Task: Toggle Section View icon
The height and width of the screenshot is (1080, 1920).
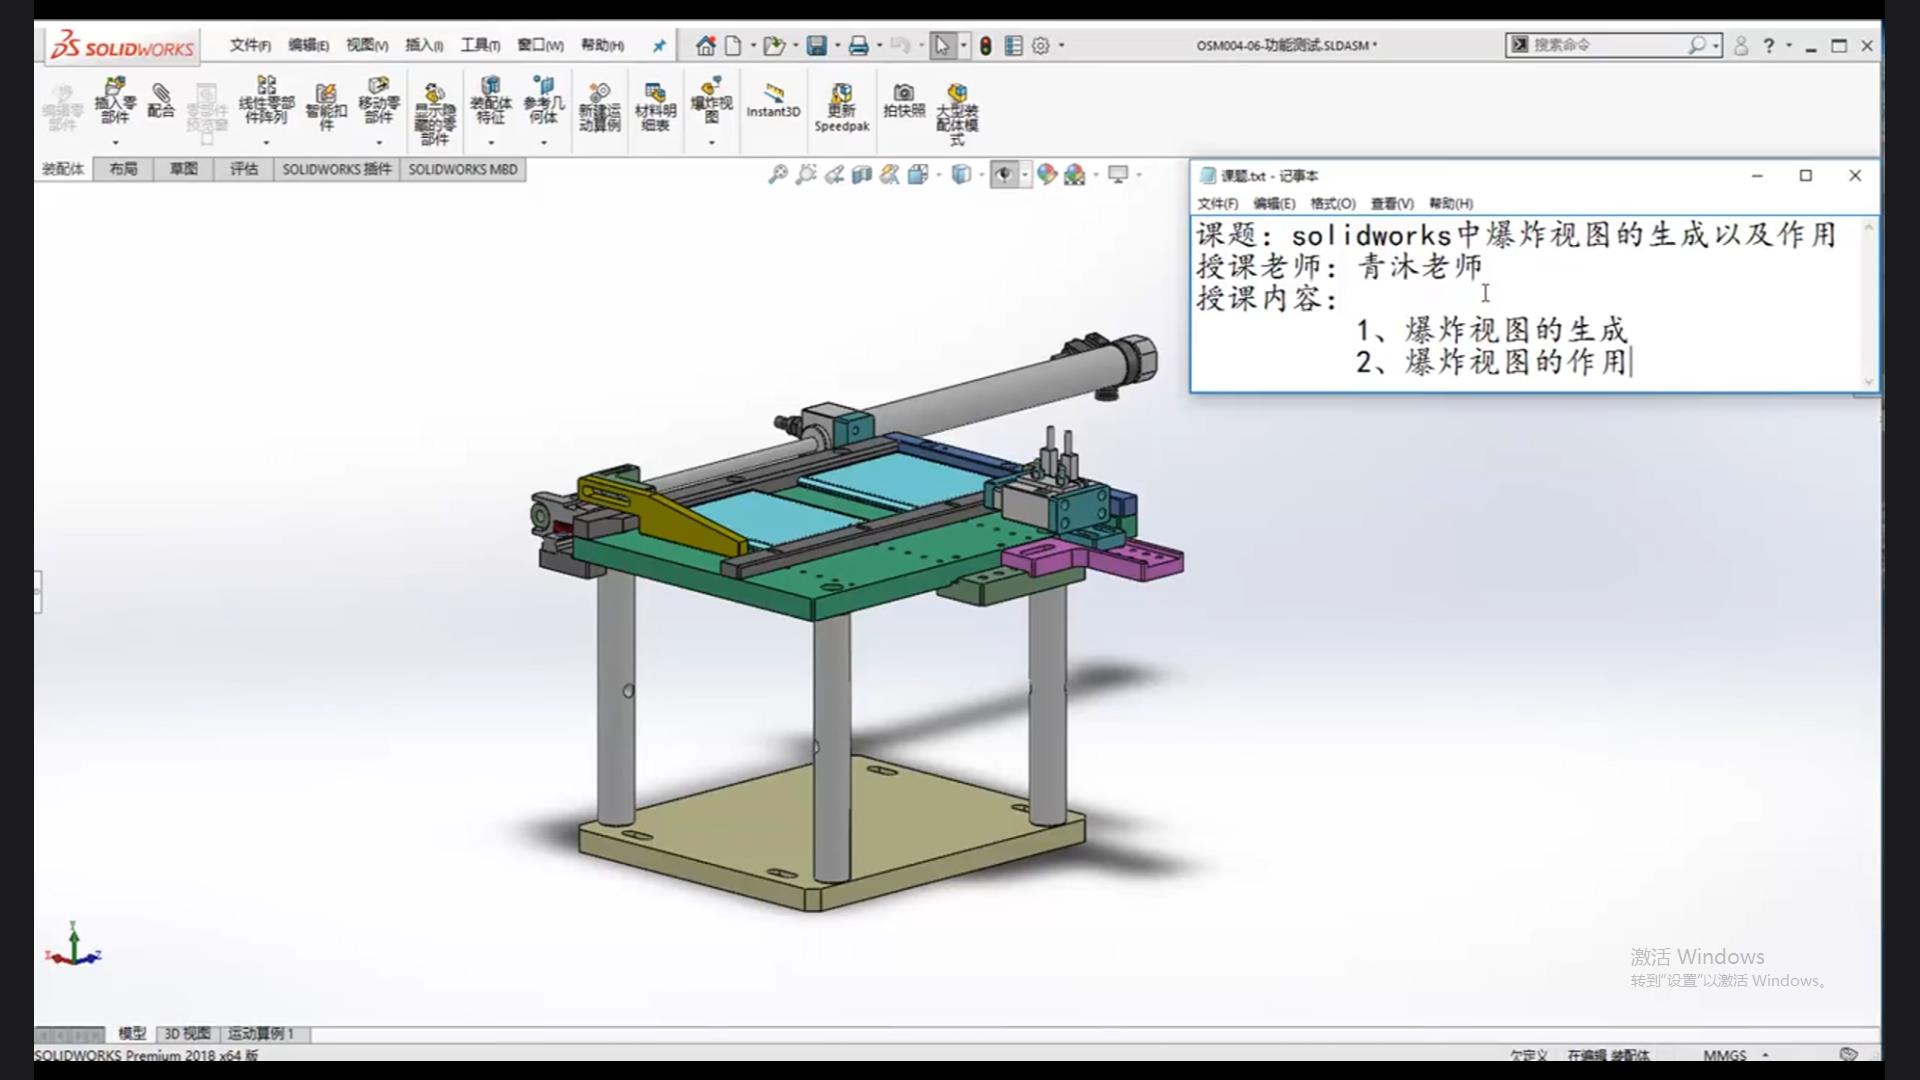Action: pos(862,175)
